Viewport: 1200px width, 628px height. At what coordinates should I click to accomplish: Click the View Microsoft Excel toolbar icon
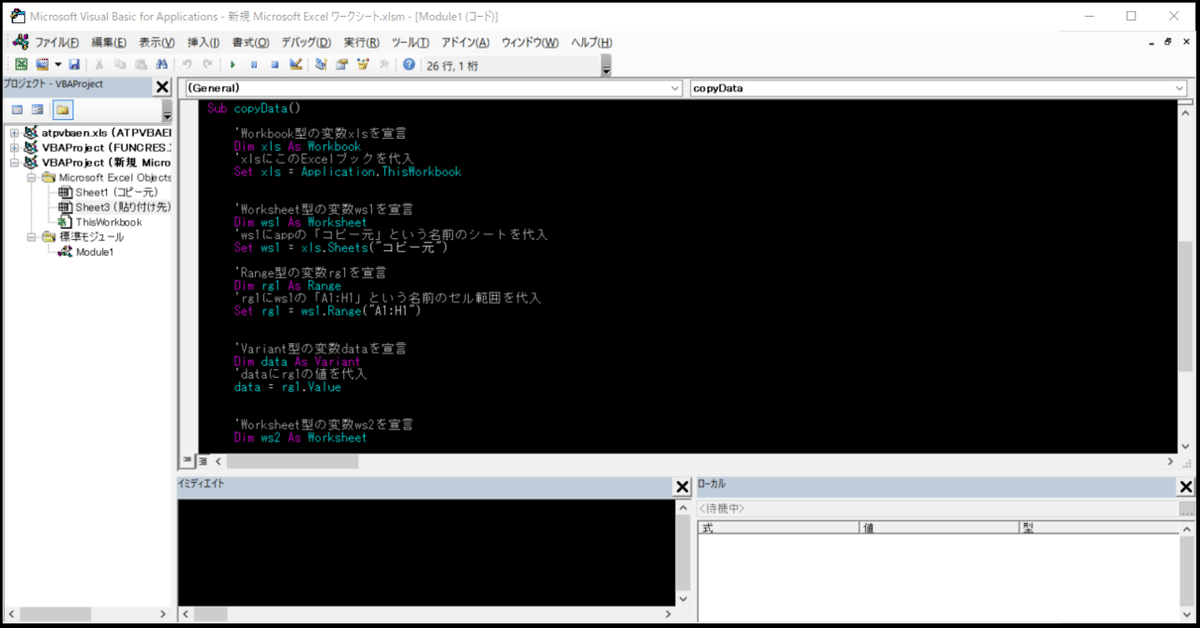pos(21,64)
